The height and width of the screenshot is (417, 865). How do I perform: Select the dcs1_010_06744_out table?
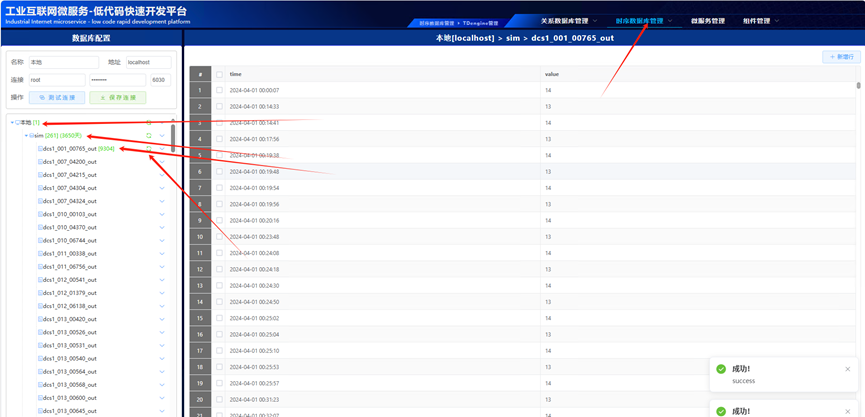click(x=70, y=240)
